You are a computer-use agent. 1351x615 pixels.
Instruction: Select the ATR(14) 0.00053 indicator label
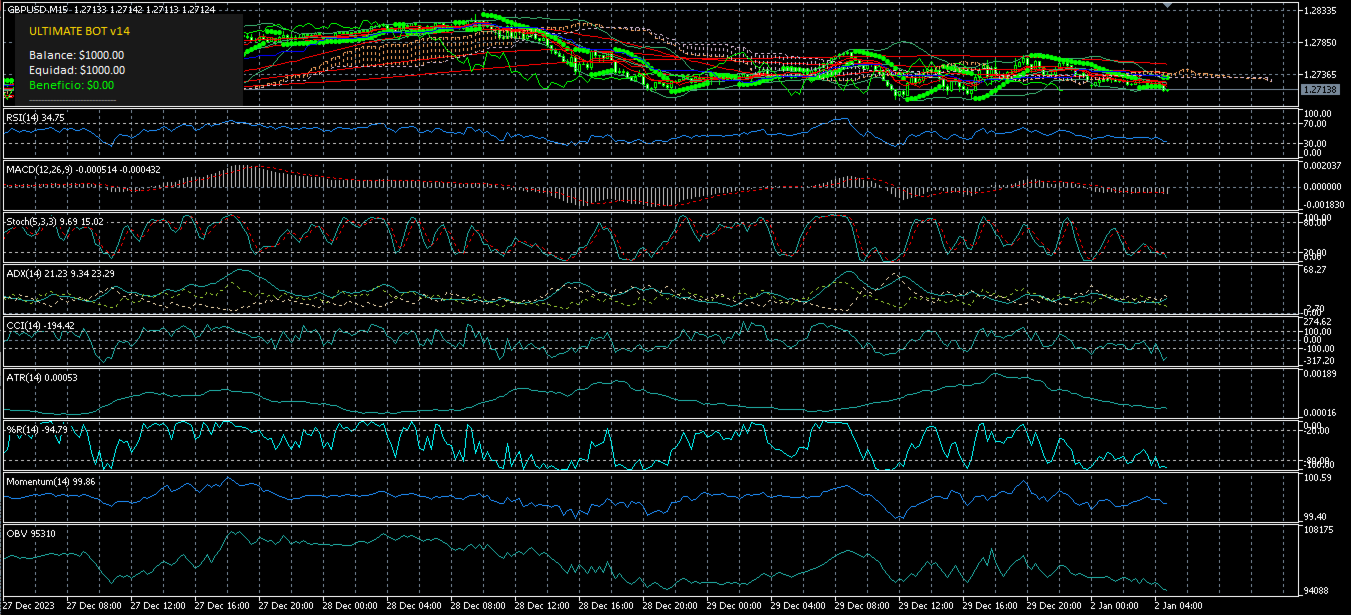pos(42,377)
